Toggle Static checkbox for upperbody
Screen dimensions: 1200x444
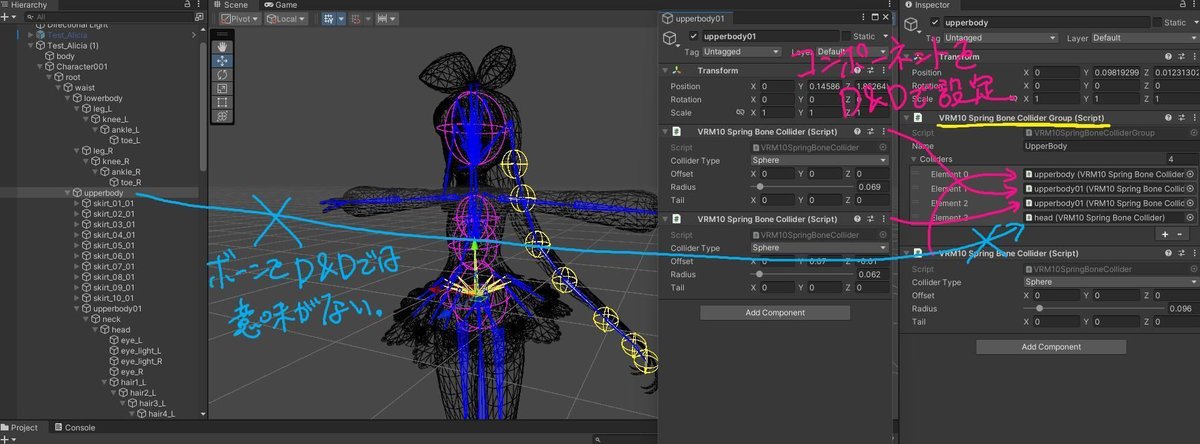click(1156, 22)
